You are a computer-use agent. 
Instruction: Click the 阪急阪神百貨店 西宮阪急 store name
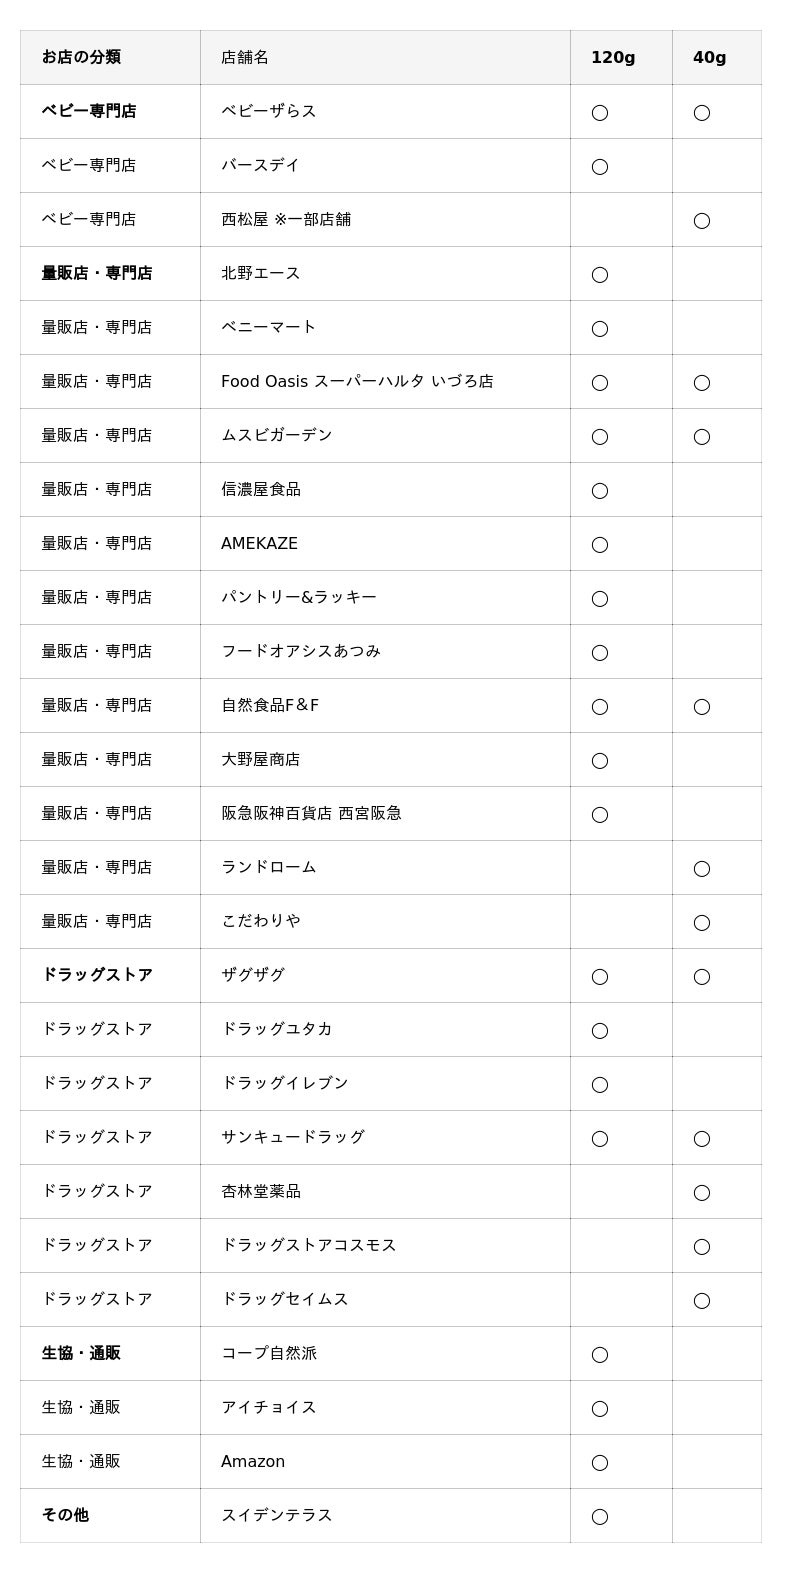(311, 813)
